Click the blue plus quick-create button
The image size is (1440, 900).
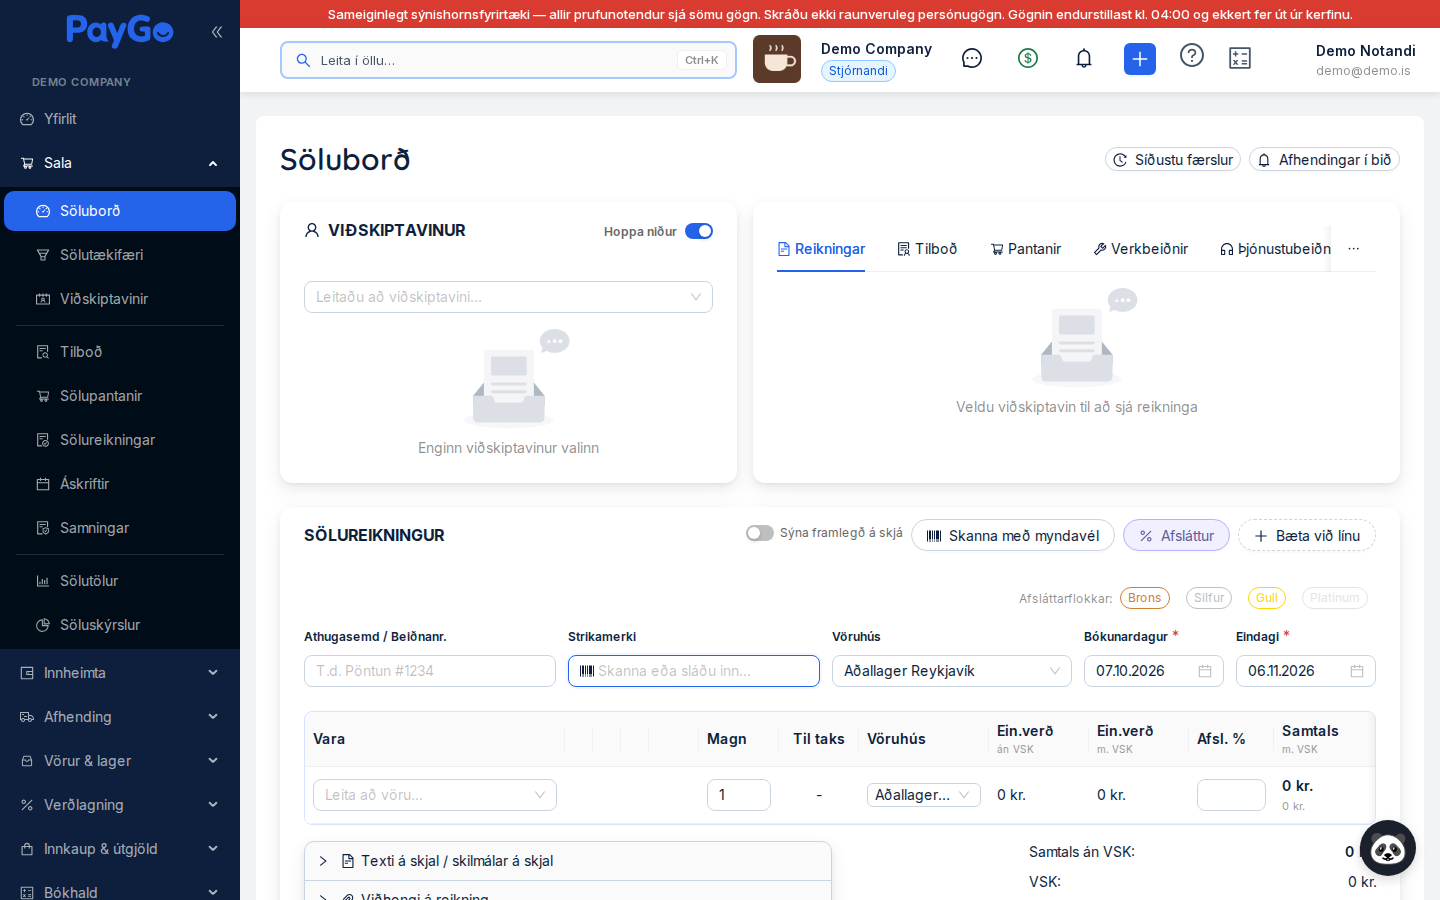(x=1140, y=59)
